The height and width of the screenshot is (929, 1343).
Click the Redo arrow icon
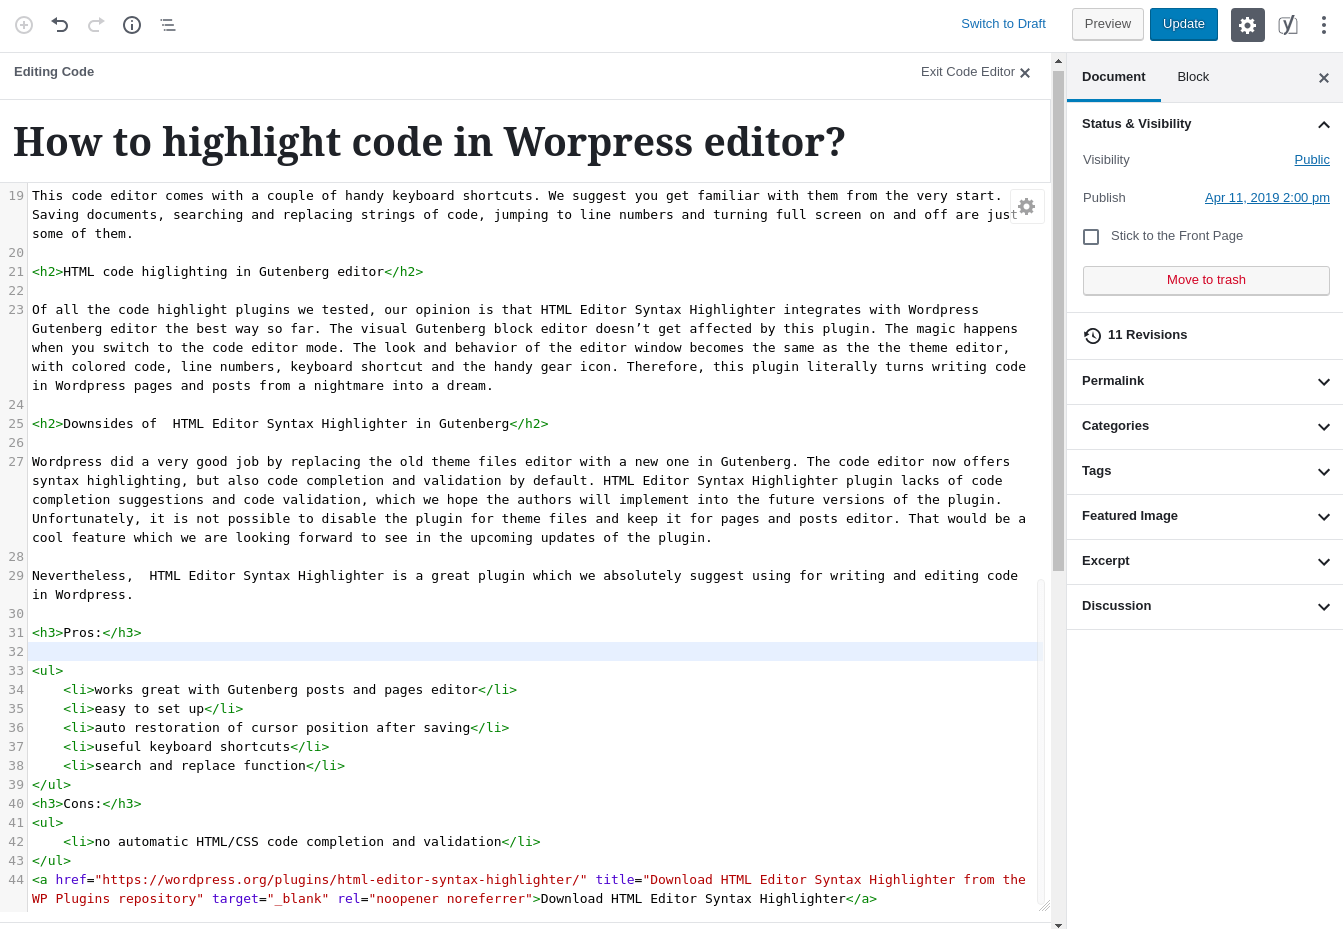click(95, 24)
